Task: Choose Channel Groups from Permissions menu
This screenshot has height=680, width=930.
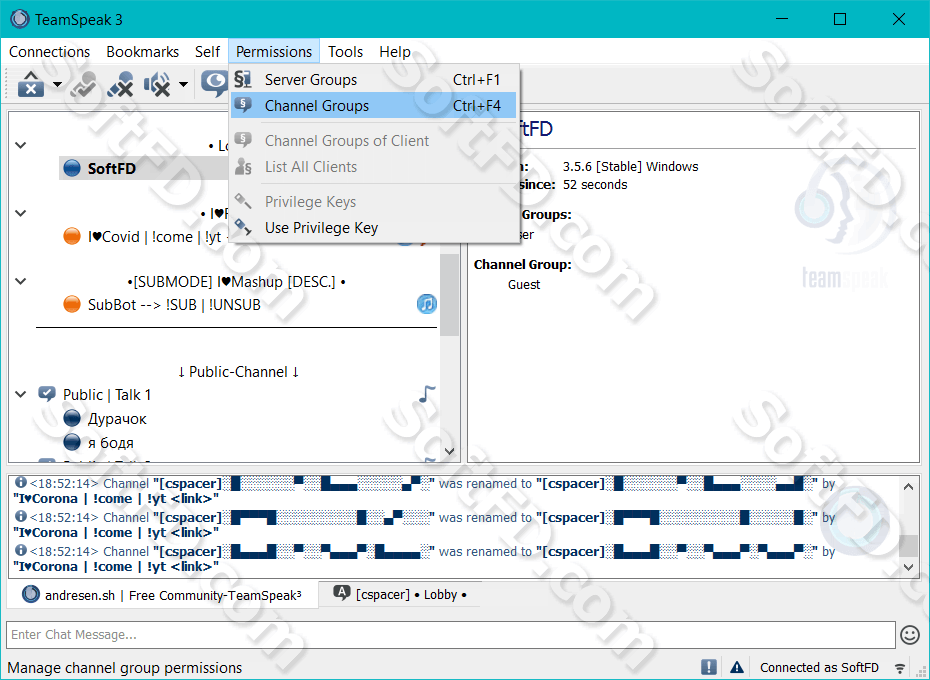Action: point(374,106)
